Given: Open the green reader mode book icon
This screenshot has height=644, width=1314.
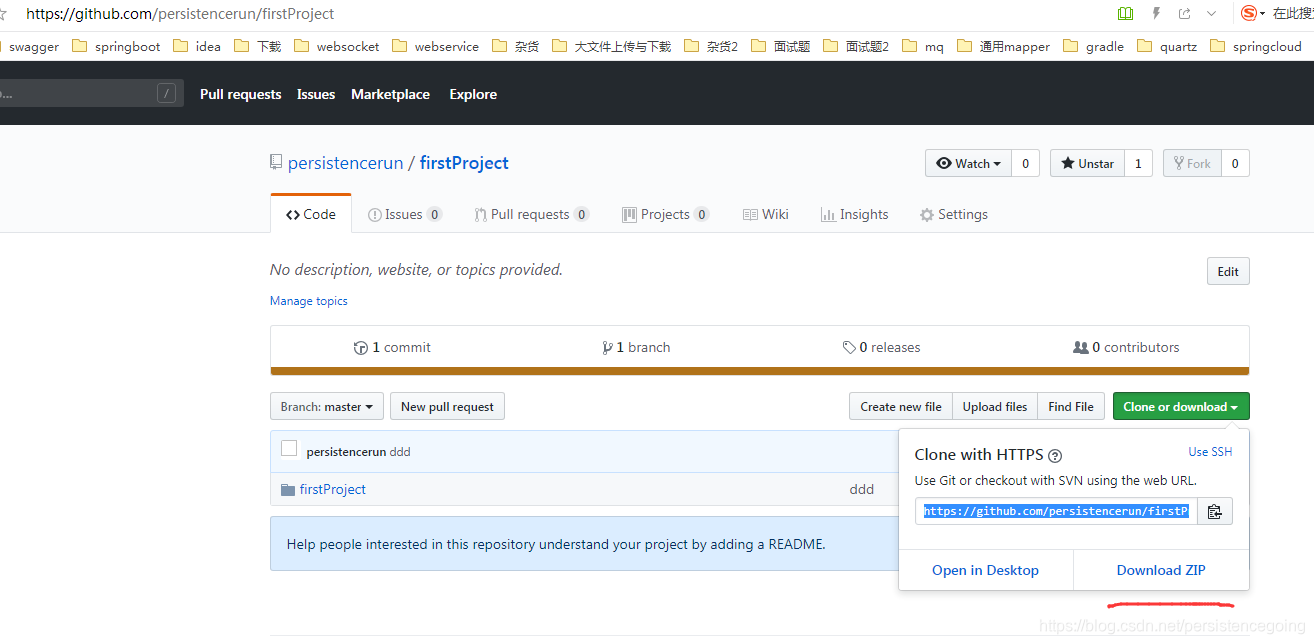Looking at the screenshot, I should [1126, 14].
